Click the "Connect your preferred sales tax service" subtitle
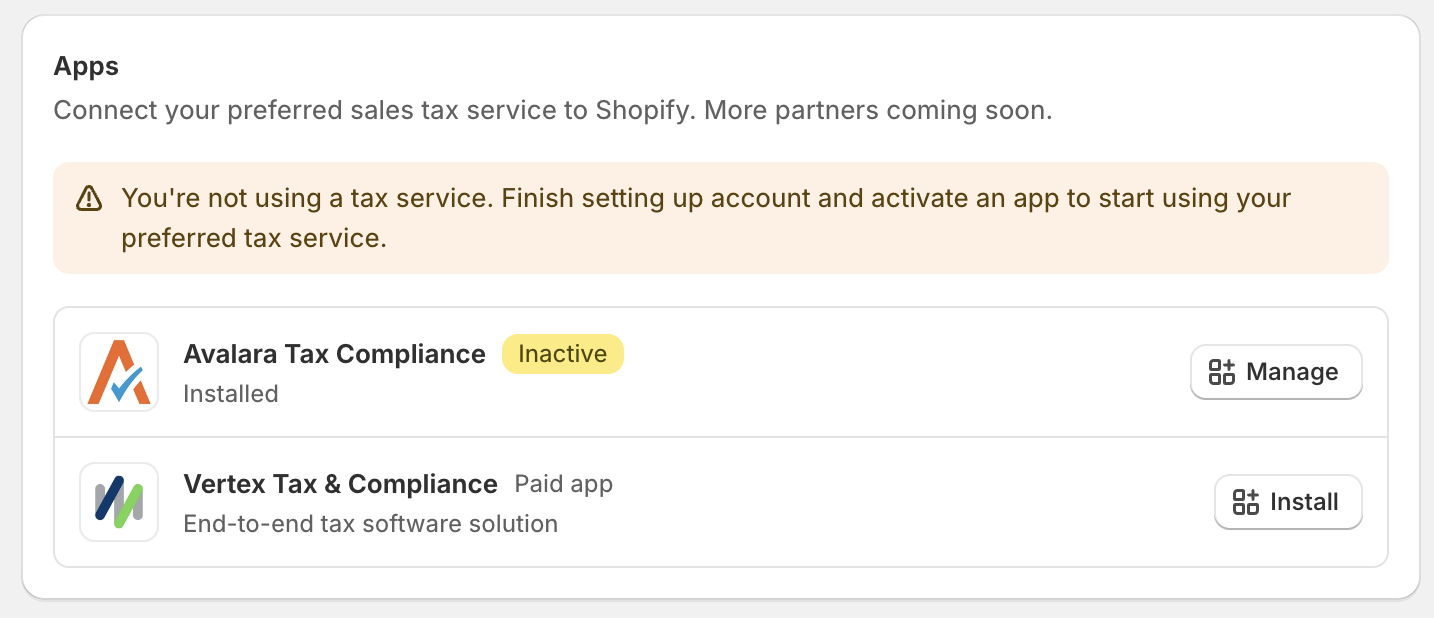The width and height of the screenshot is (1434, 618). pyautogui.click(x=370, y=110)
